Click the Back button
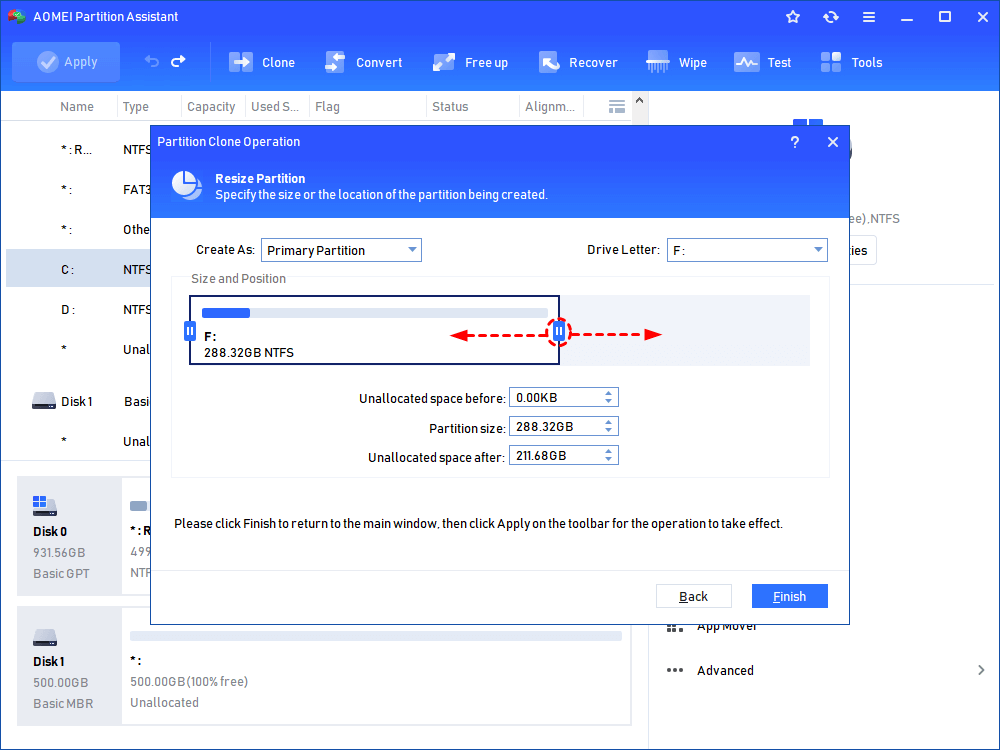This screenshot has width=1000, height=750. tap(693, 596)
